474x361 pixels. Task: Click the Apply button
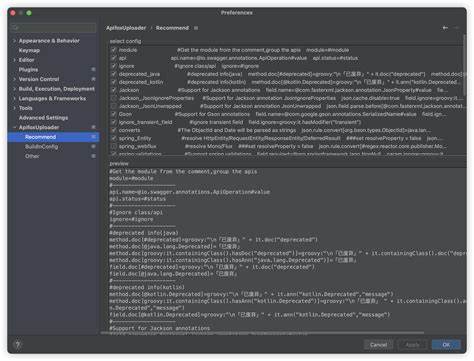[x=412, y=345]
